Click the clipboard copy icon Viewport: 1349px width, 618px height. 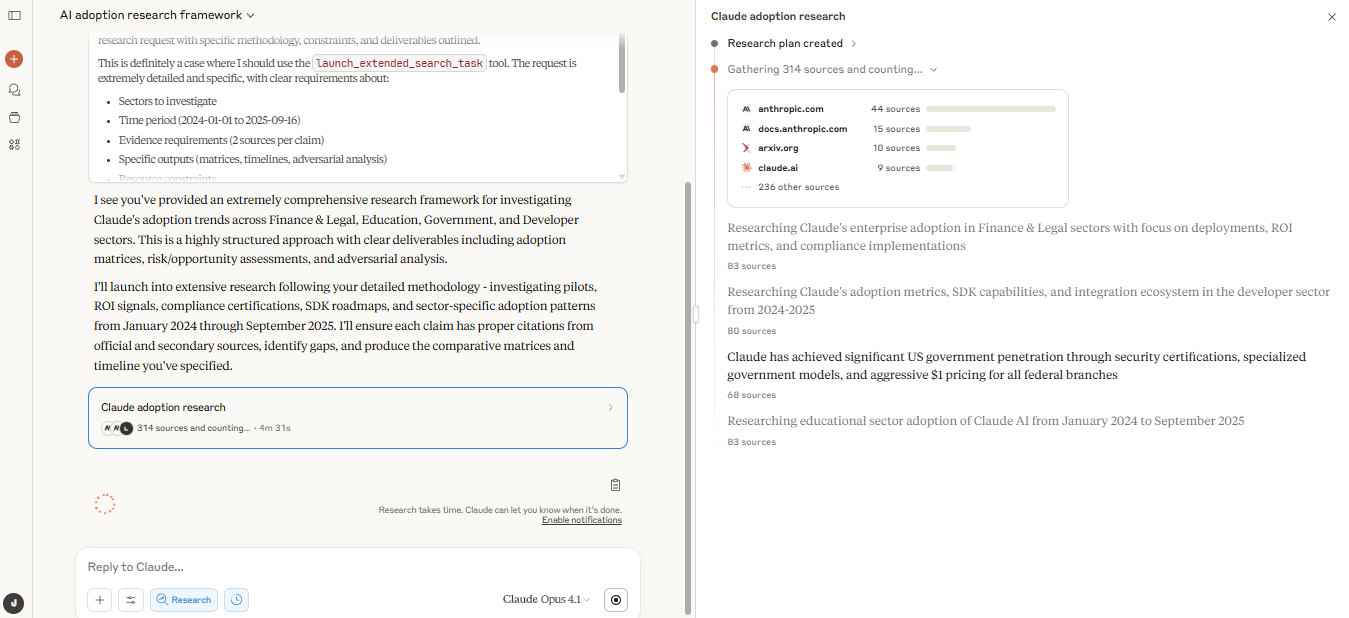click(615, 485)
